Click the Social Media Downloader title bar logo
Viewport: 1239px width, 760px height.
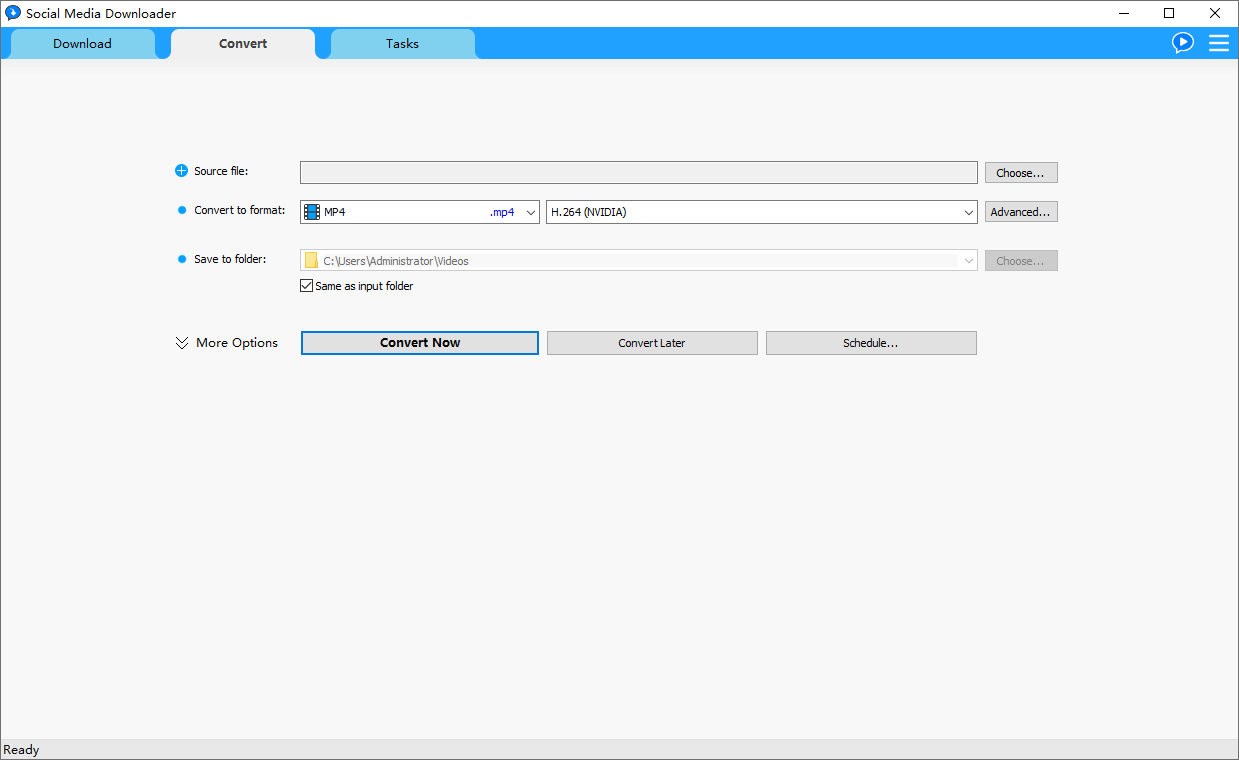[x=13, y=13]
